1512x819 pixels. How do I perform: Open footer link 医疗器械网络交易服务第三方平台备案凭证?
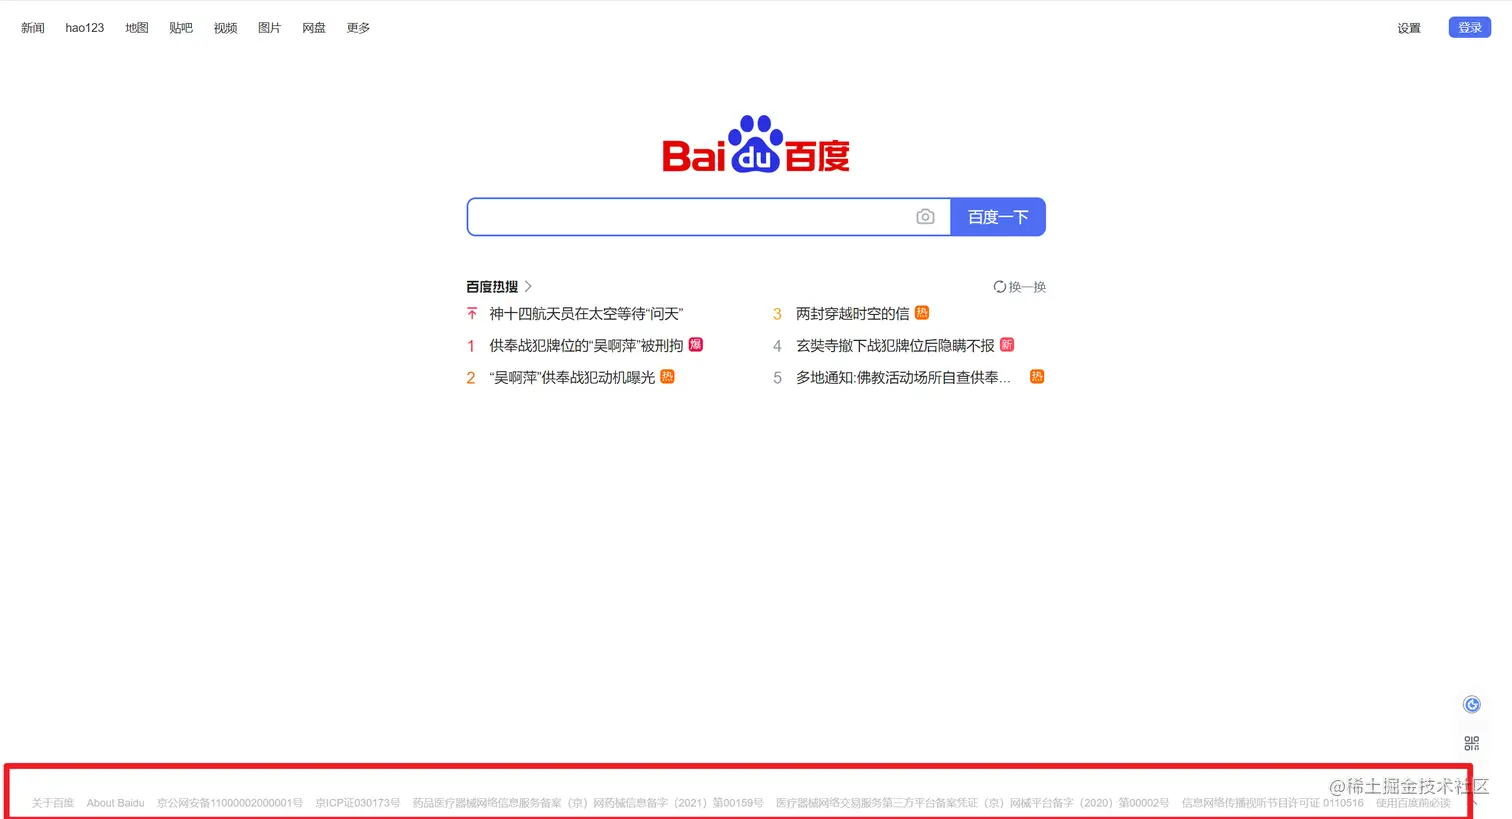point(972,803)
